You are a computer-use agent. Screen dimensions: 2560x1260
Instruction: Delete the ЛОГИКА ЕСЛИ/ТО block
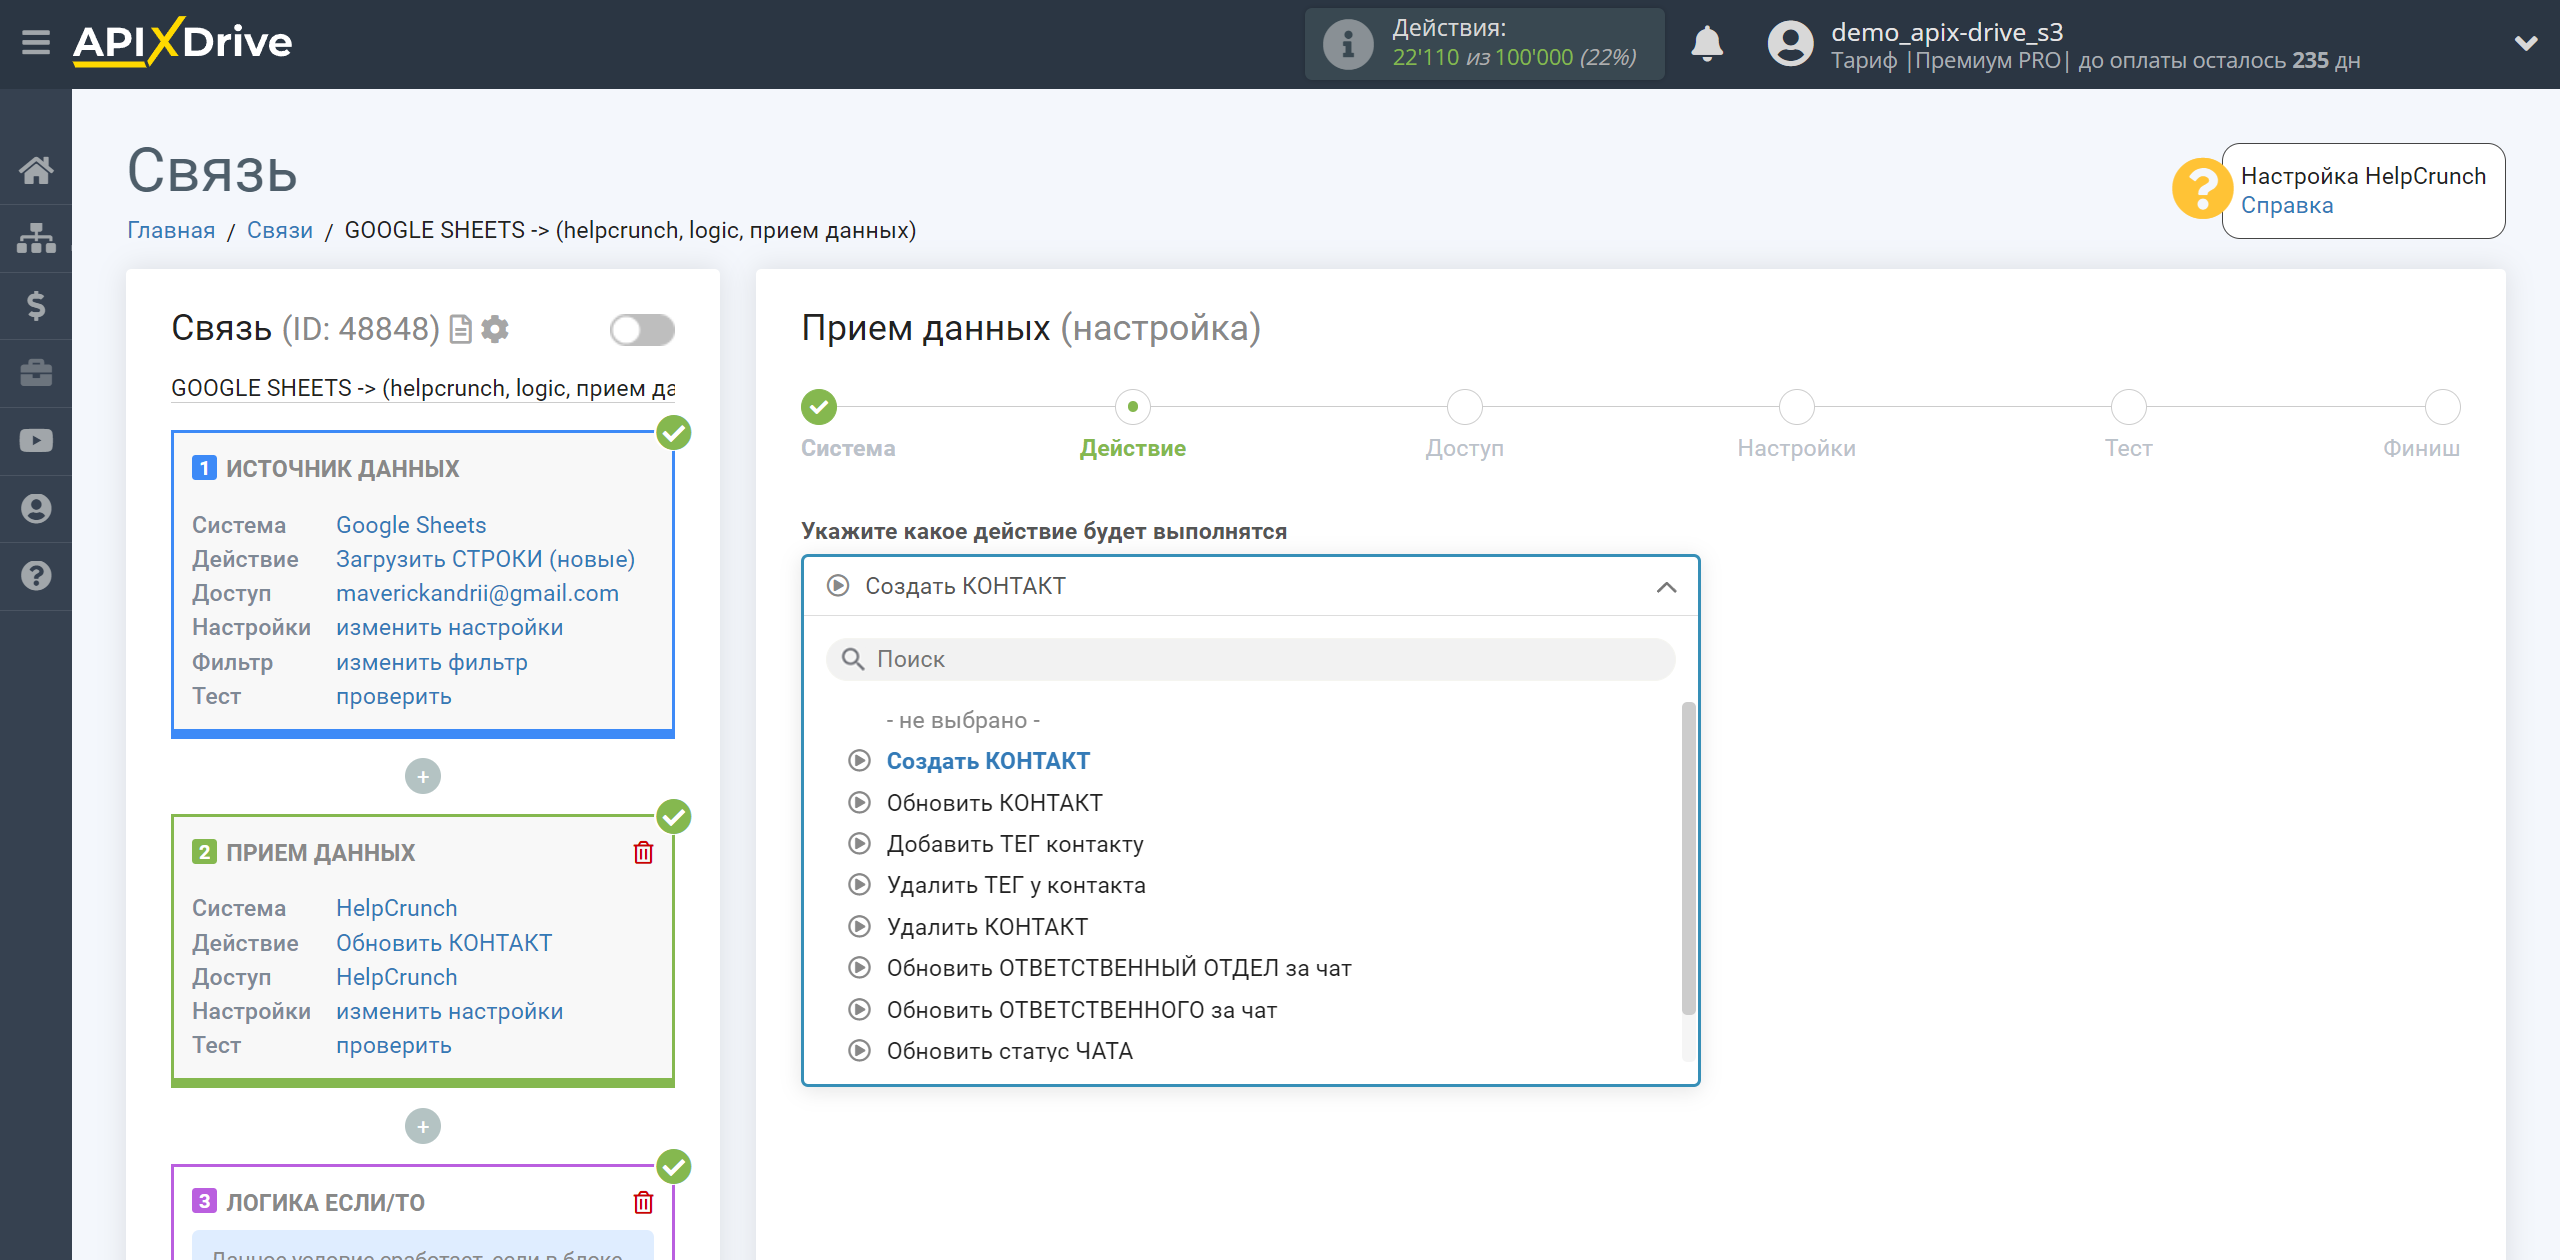click(x=643, y=1202)
